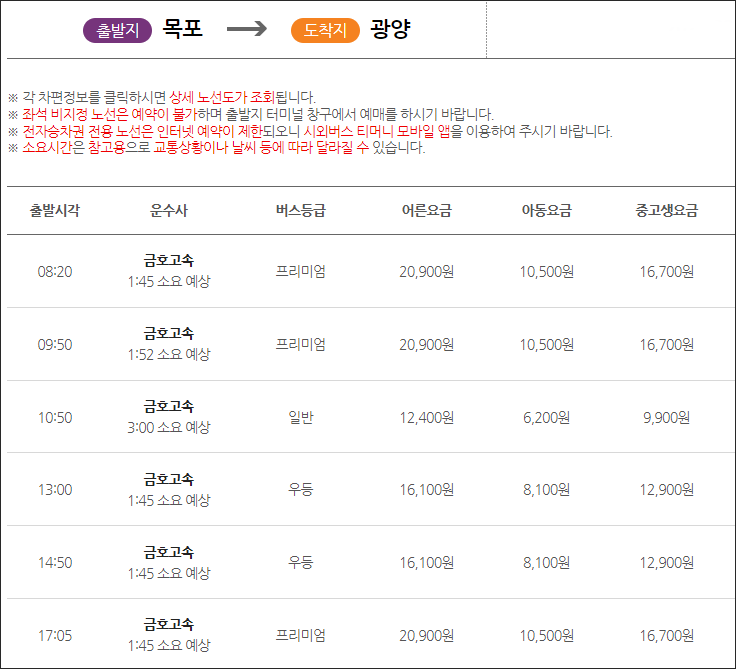This screenshot has height=669, width=736.
Task: Click the 운수사 column header
Action: click(169, 210)
